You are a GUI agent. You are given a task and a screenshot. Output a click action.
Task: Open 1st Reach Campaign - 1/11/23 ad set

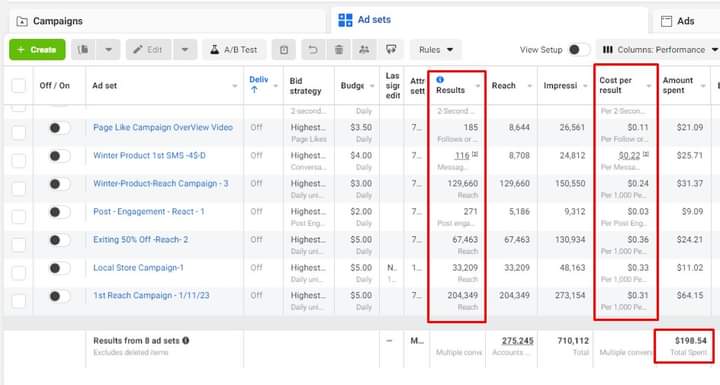click(151, 295)
